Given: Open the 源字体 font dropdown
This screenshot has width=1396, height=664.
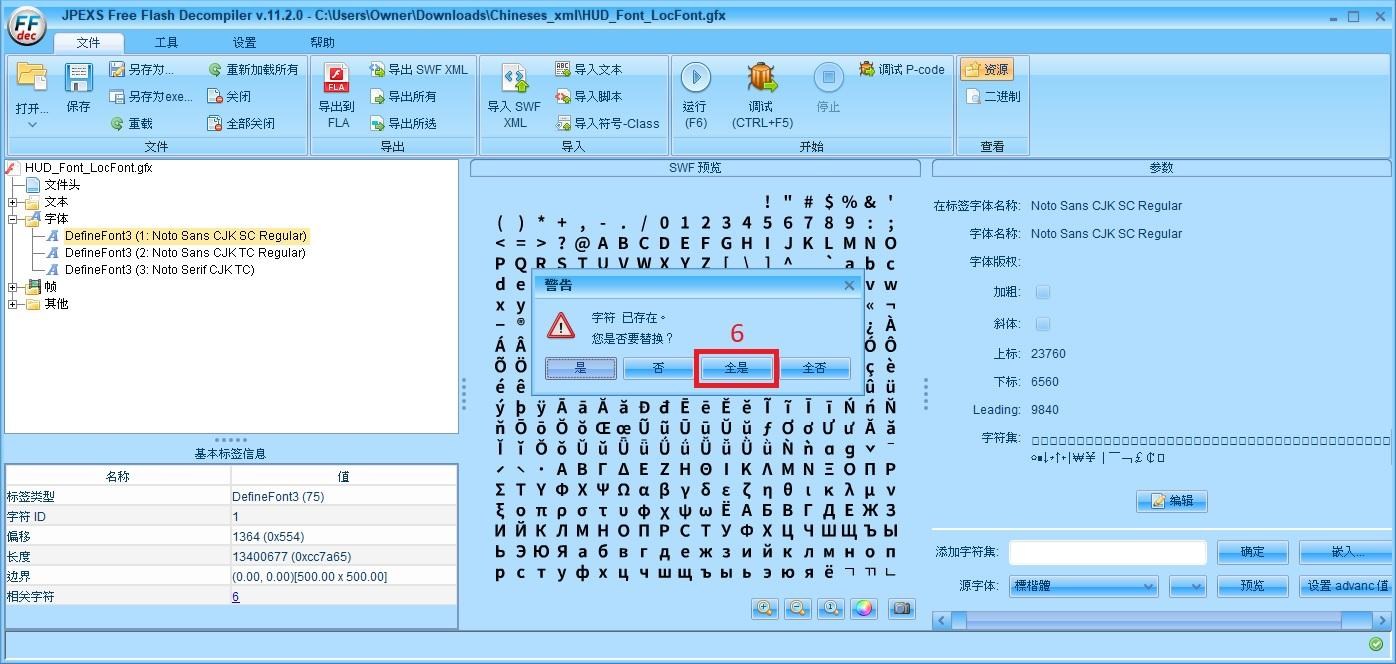Looking at the screenshot, I should 1084,586.
